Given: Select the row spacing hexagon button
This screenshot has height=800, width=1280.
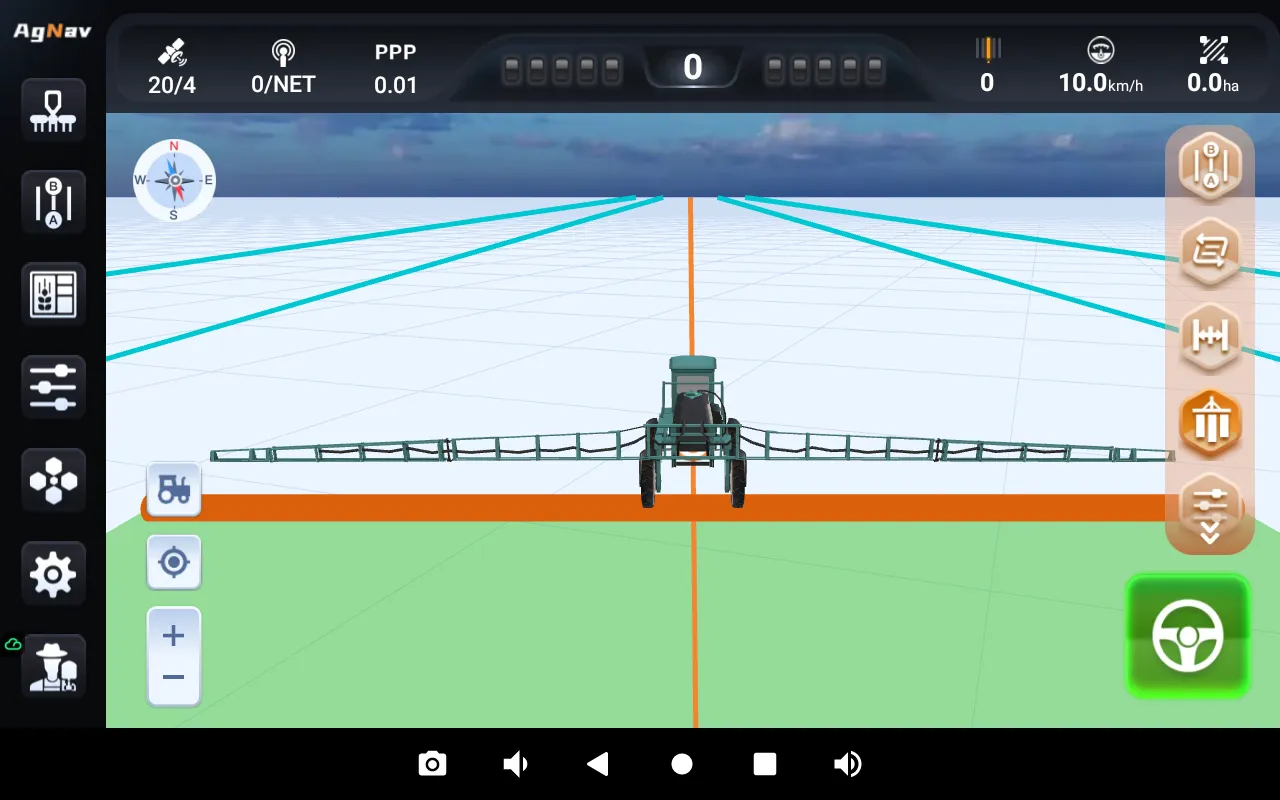Looking at the screenshot, I should 1210,336.
